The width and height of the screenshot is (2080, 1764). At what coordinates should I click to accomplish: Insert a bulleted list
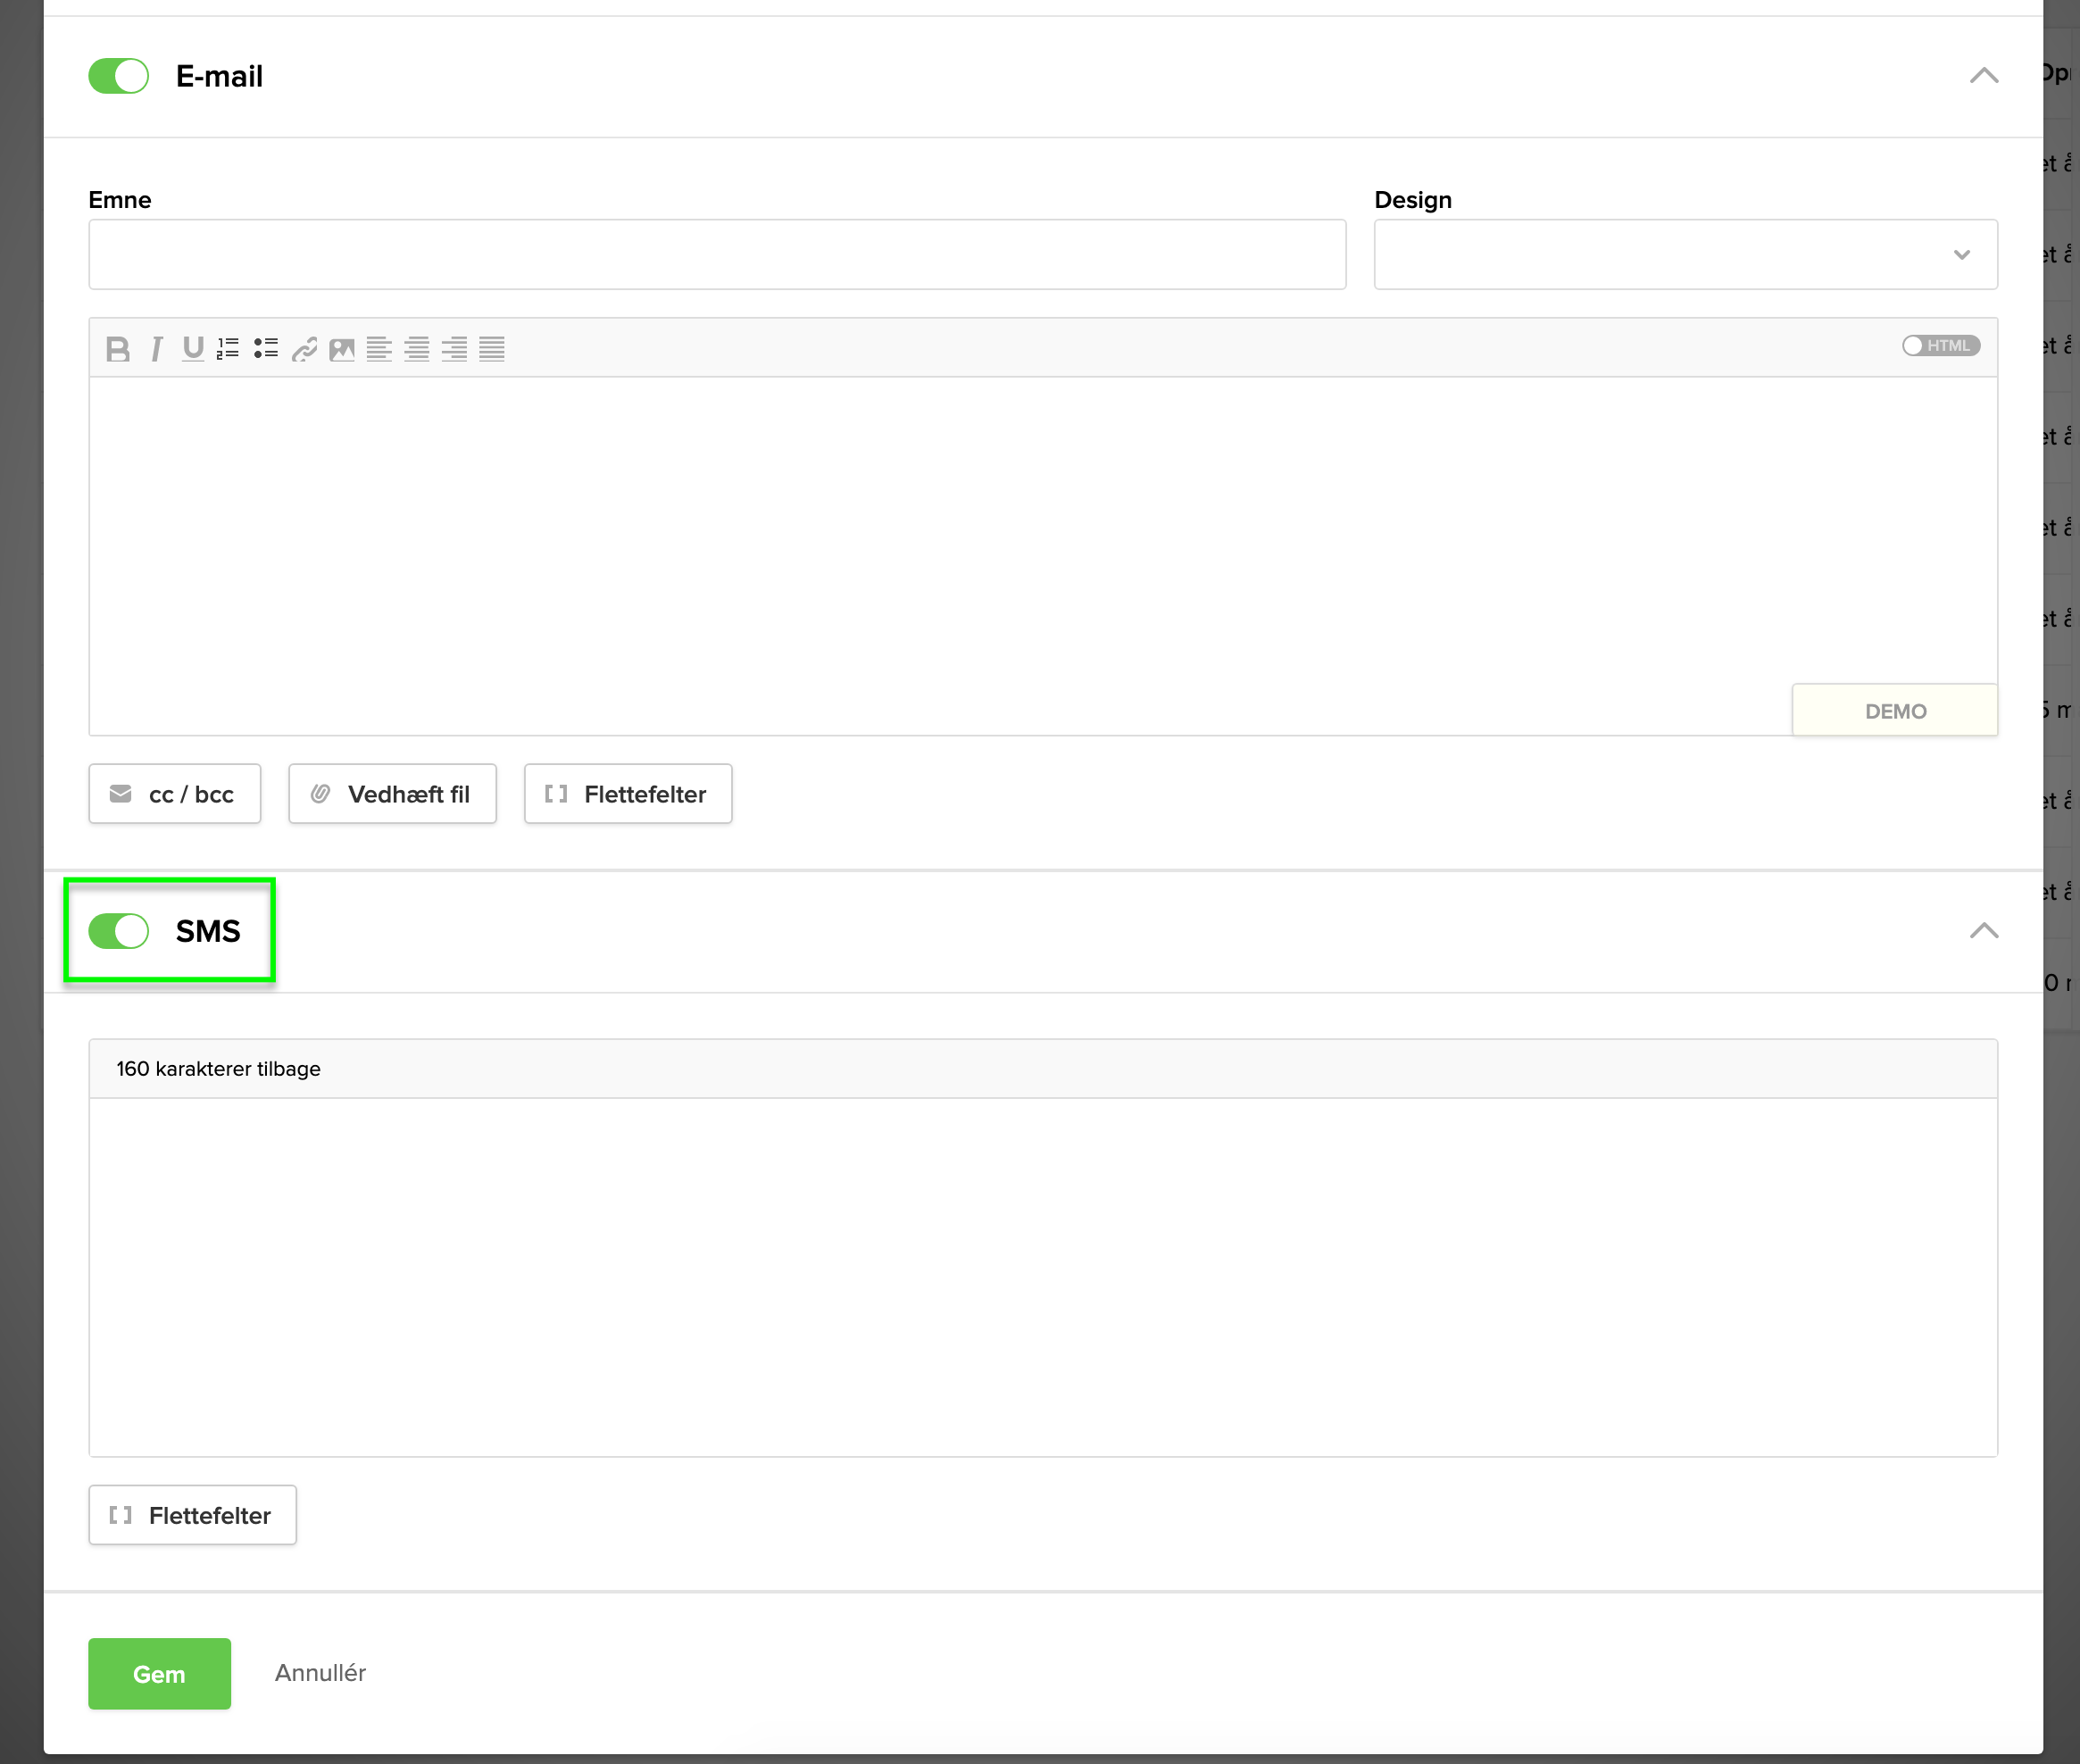tap(266, 349)
